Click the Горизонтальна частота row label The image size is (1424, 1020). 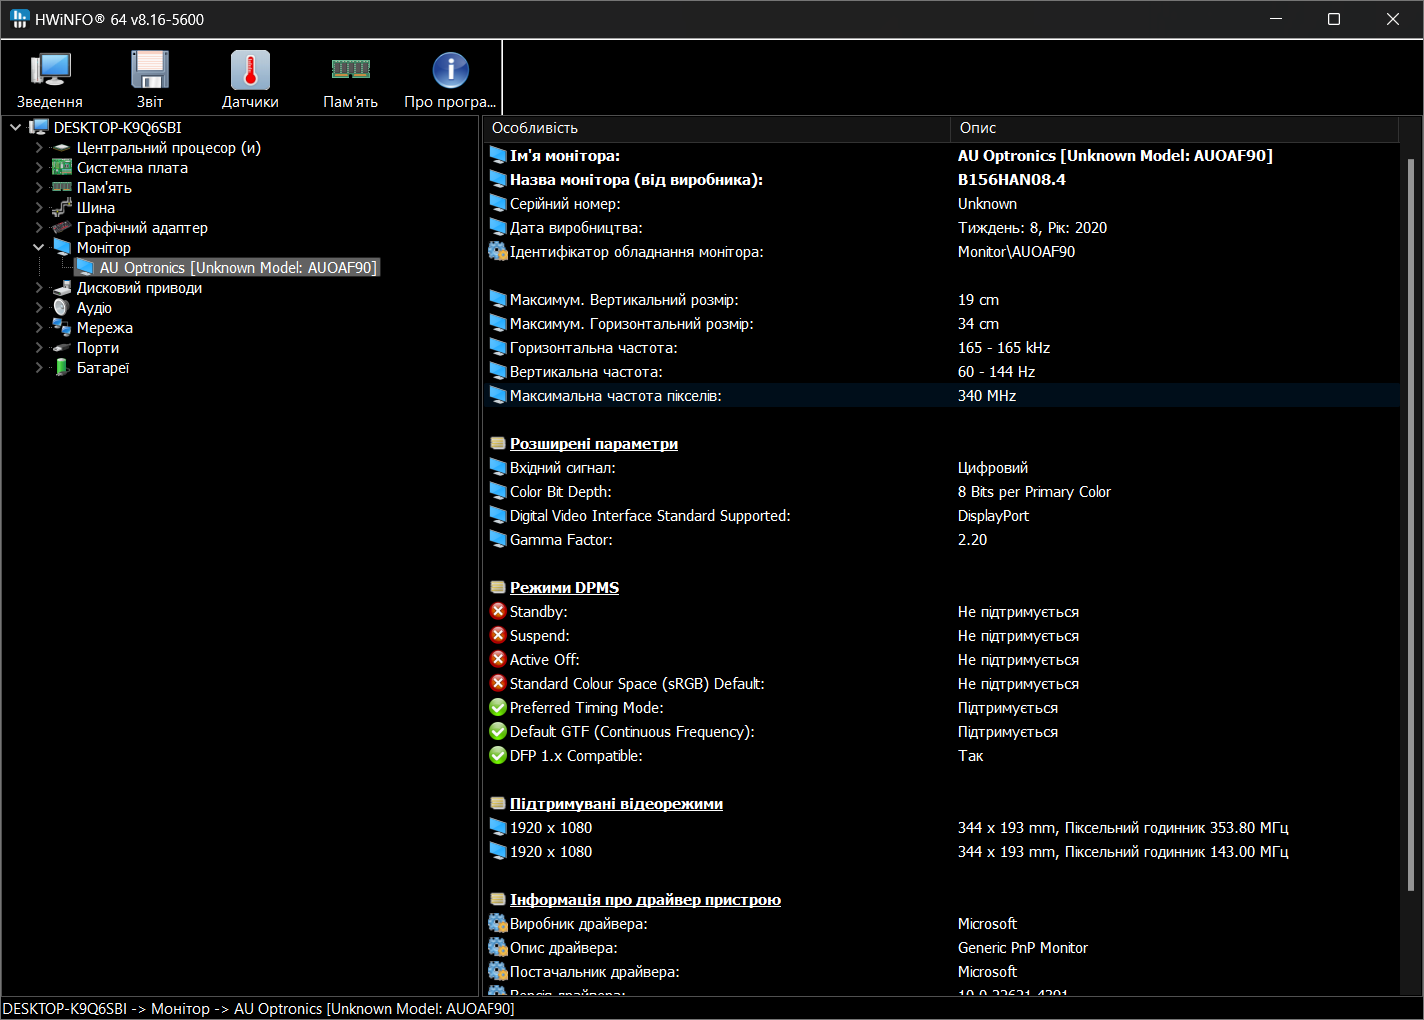pos(593,348)
